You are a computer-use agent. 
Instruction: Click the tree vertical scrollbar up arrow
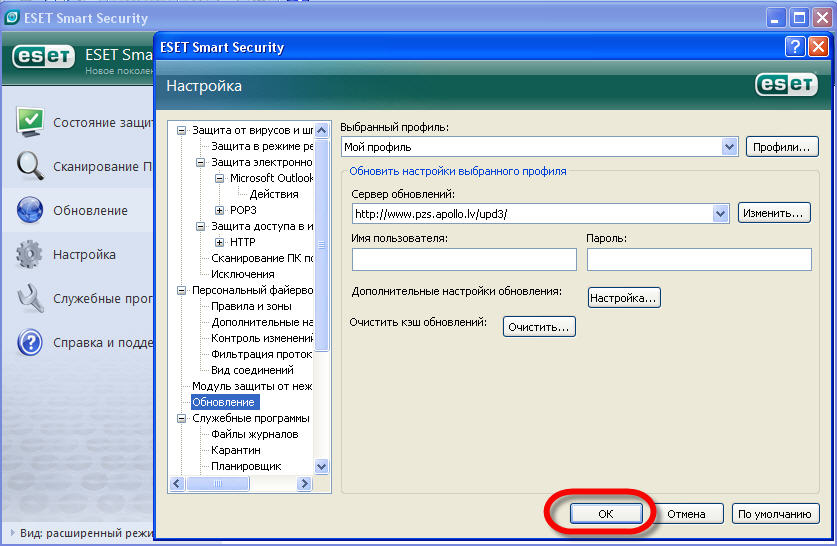tap(321, 130)
